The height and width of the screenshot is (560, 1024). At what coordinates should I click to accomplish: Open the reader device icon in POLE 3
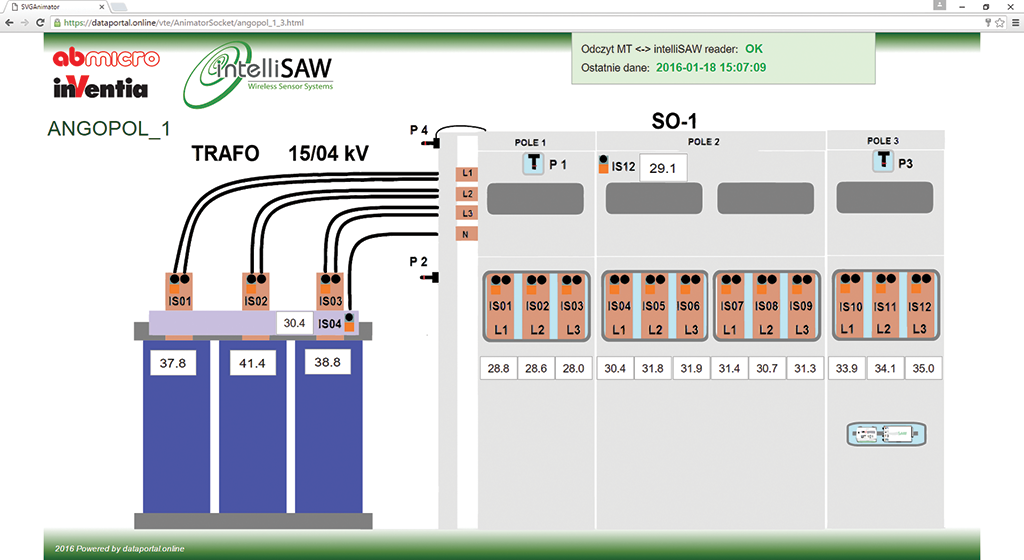coord(887,434)
